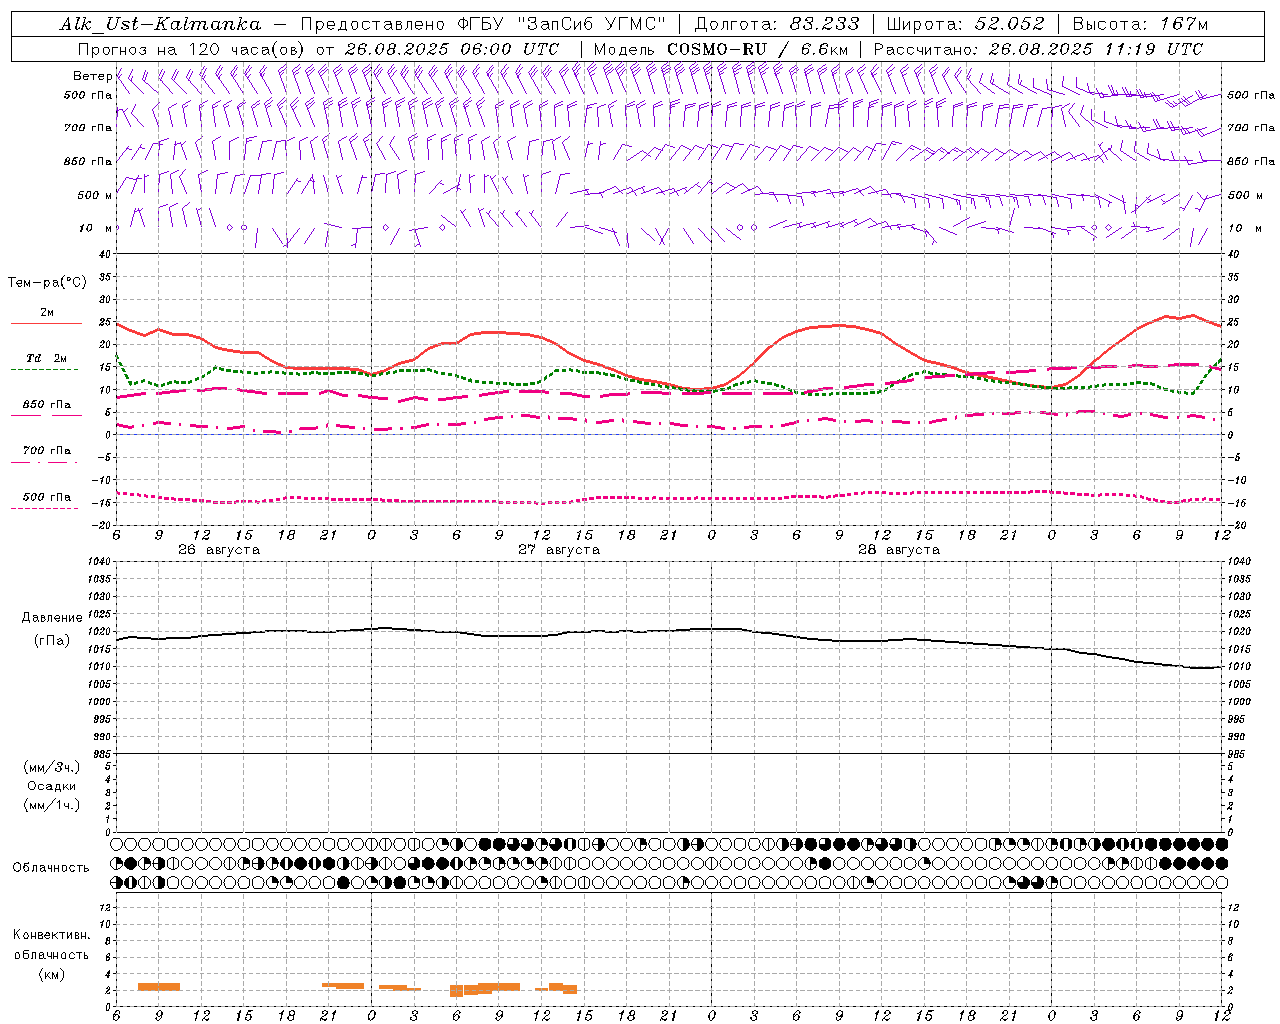Click the Ветер label of wind panel
Image resolution: width=1280 pixels, height=1024 pixels.
(91, 76)
